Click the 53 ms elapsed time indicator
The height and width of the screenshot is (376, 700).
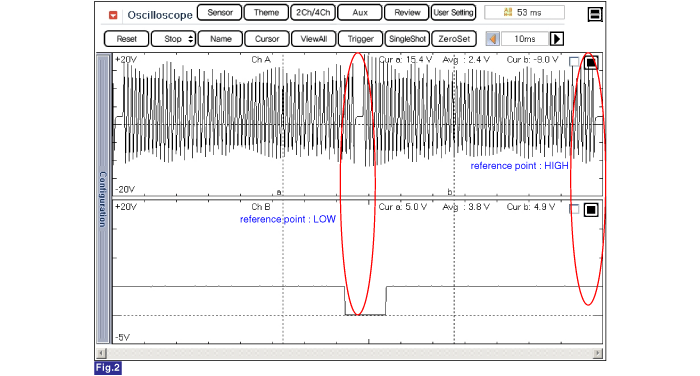click(x=524, y=13)
